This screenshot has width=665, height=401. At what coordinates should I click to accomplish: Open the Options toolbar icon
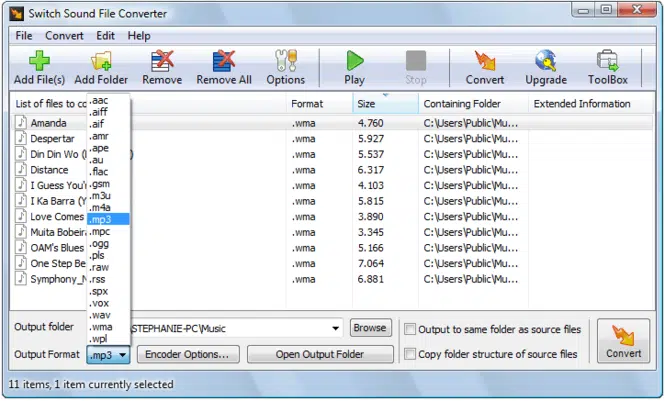pos(285,68)
